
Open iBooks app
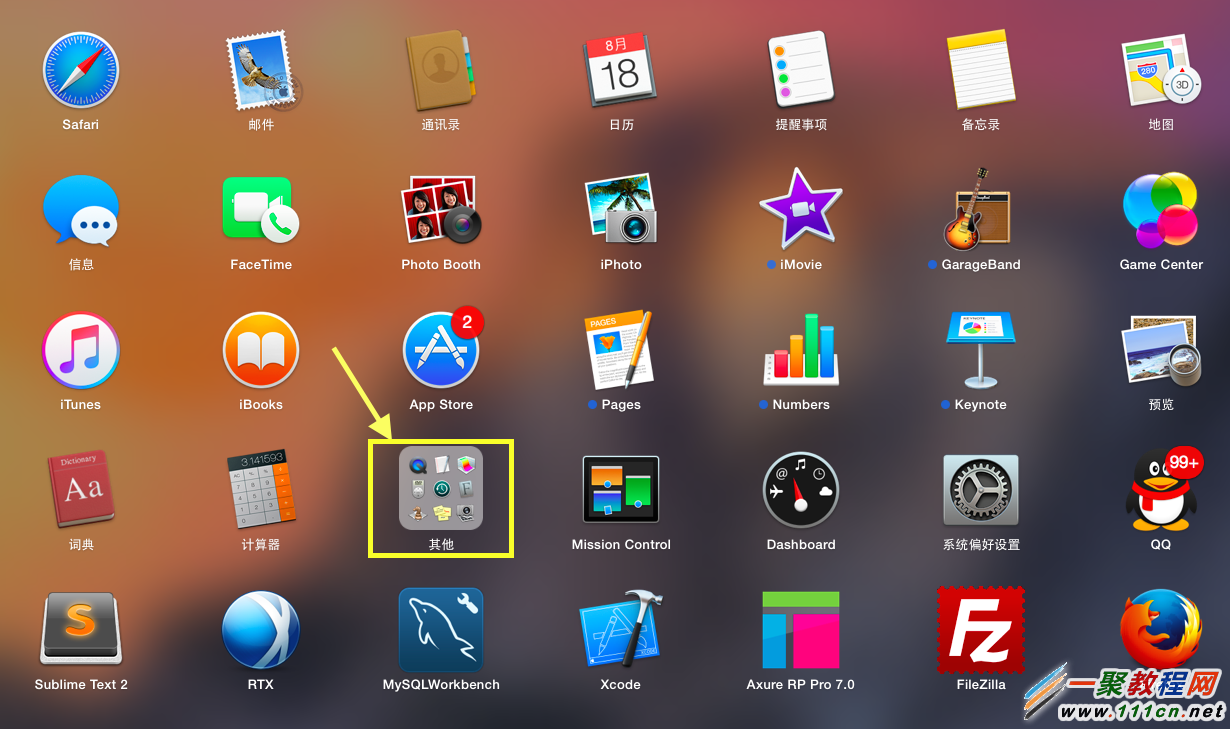[x=261, y=350]
